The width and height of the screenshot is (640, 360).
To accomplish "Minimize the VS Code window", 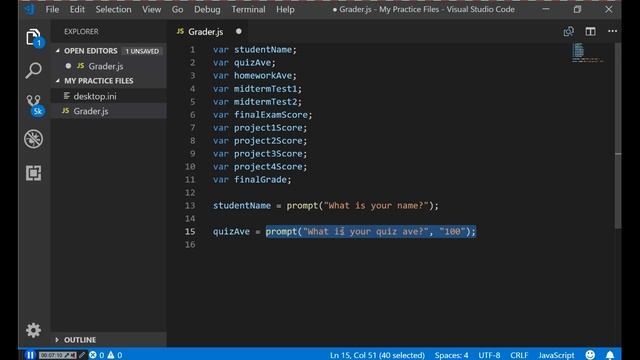I will click(546, 9).
